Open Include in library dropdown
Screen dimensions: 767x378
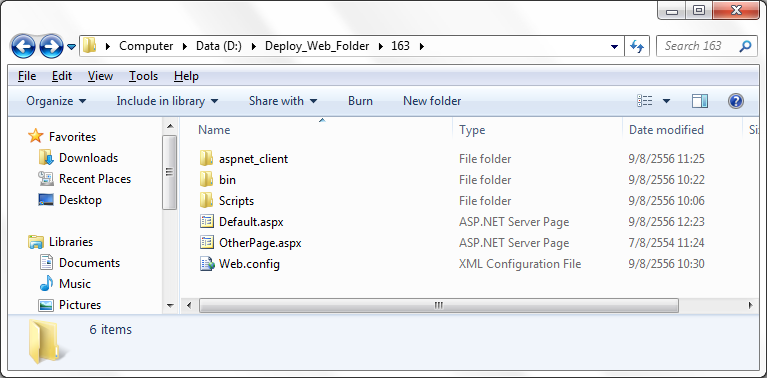[167, 101]
